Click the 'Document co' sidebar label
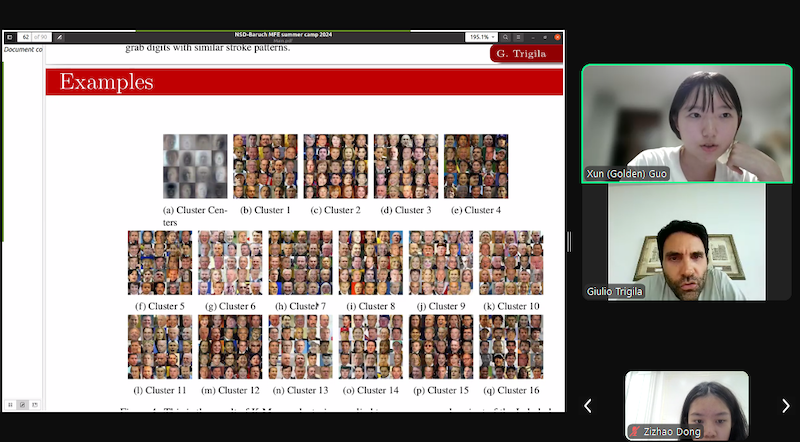 [23, 50]
